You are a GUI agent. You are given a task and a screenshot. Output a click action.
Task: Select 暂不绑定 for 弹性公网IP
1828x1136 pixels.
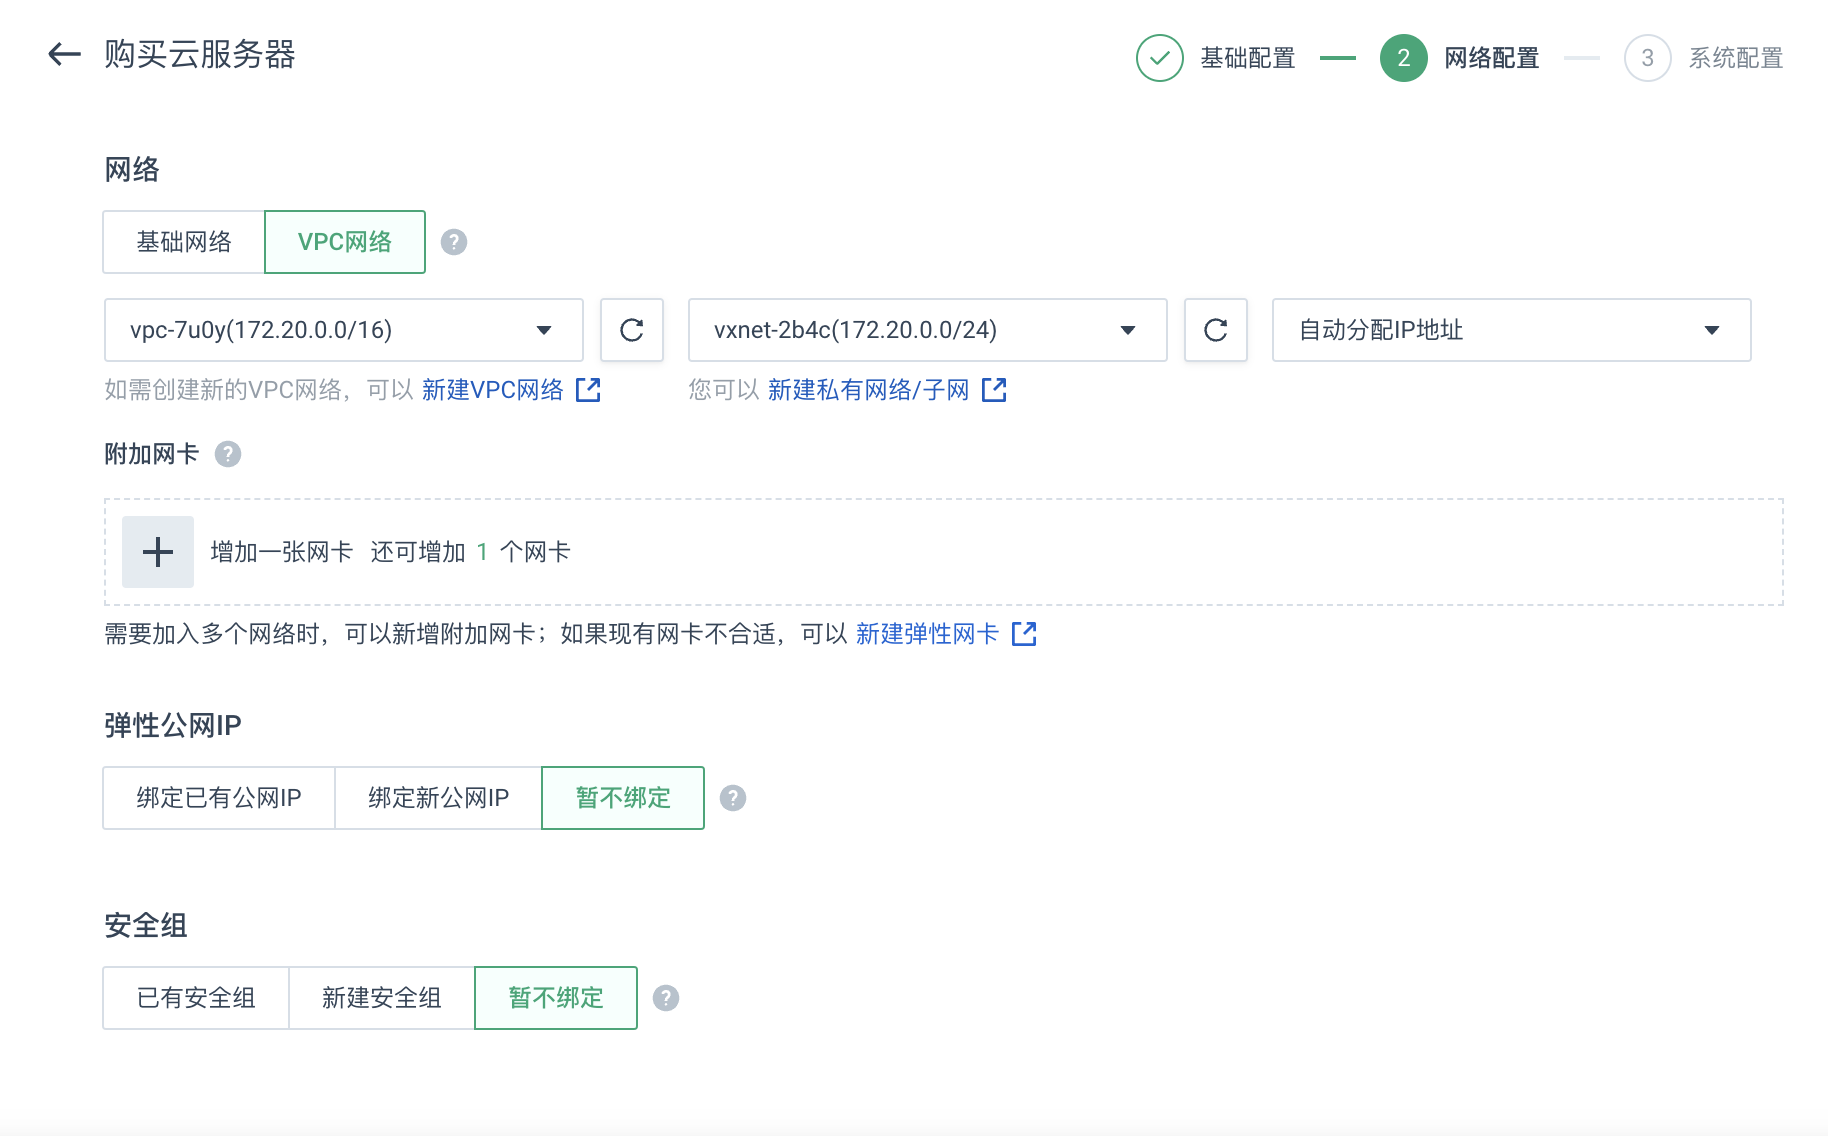point(623,798)
